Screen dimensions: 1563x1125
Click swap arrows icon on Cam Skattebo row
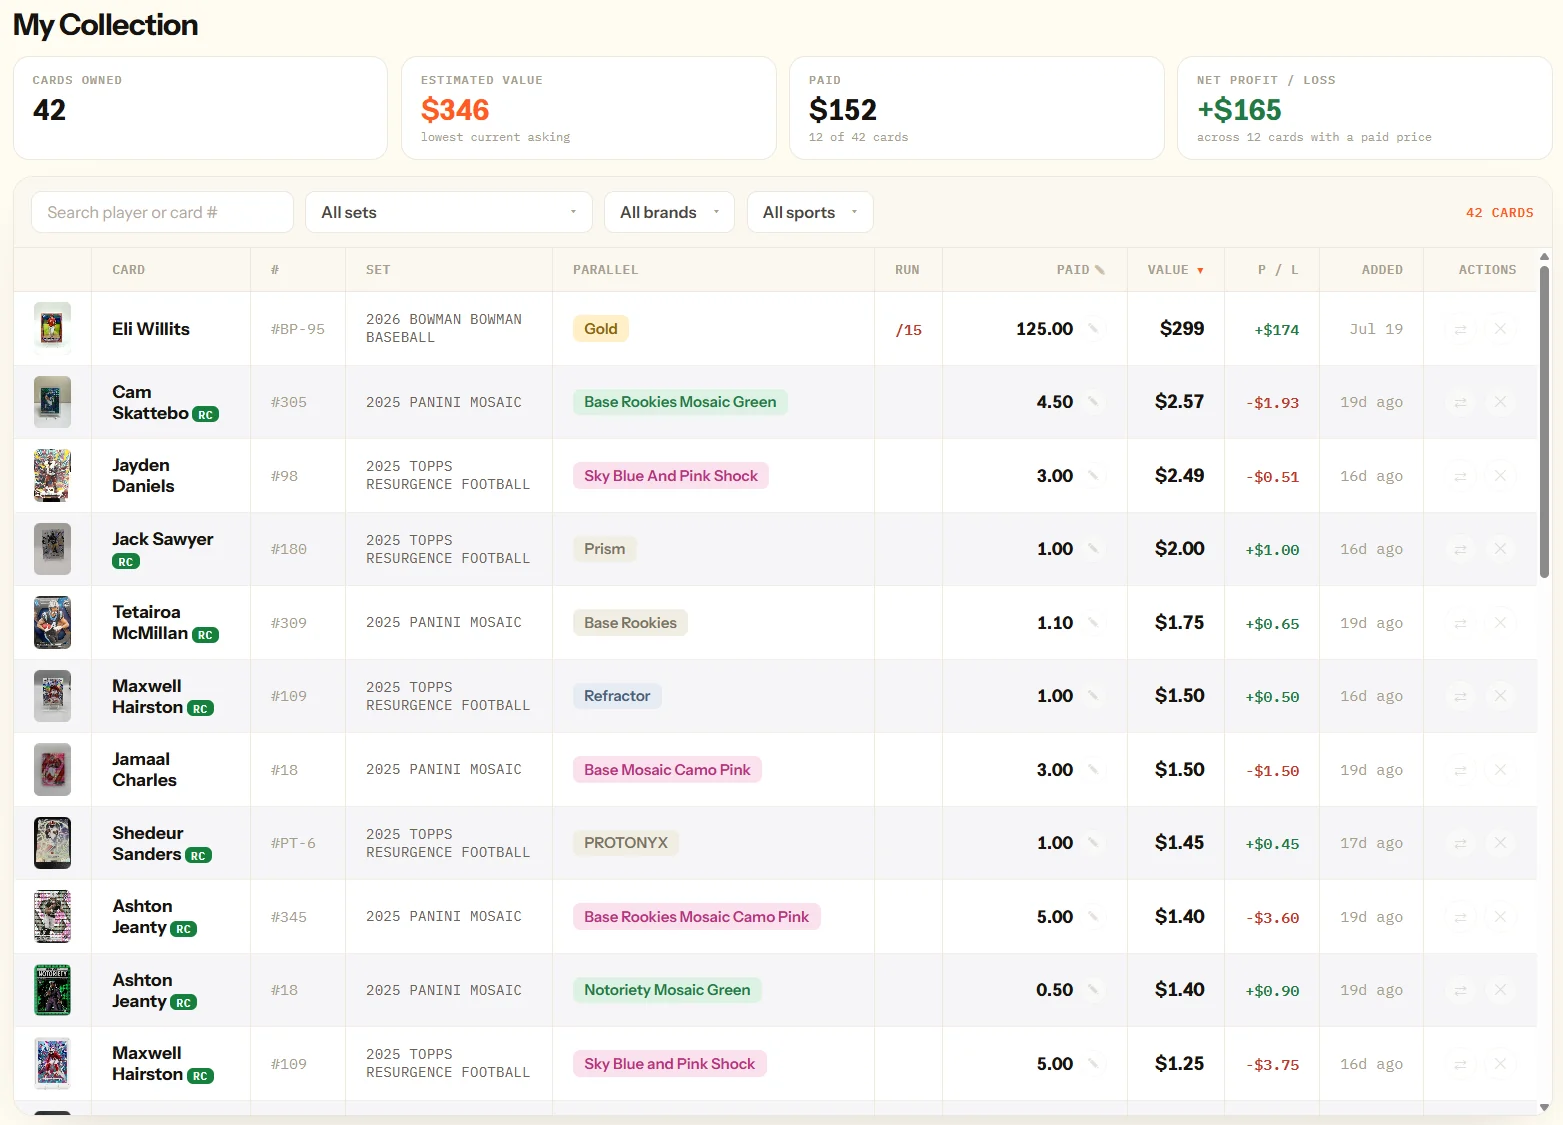click(x=1460, y=402)
